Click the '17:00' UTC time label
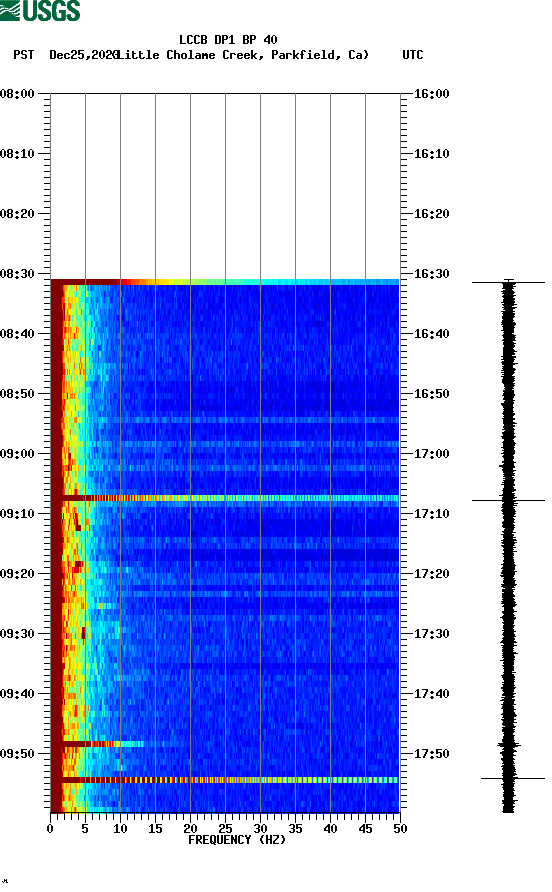552x892 pixels. pos(431,453)
